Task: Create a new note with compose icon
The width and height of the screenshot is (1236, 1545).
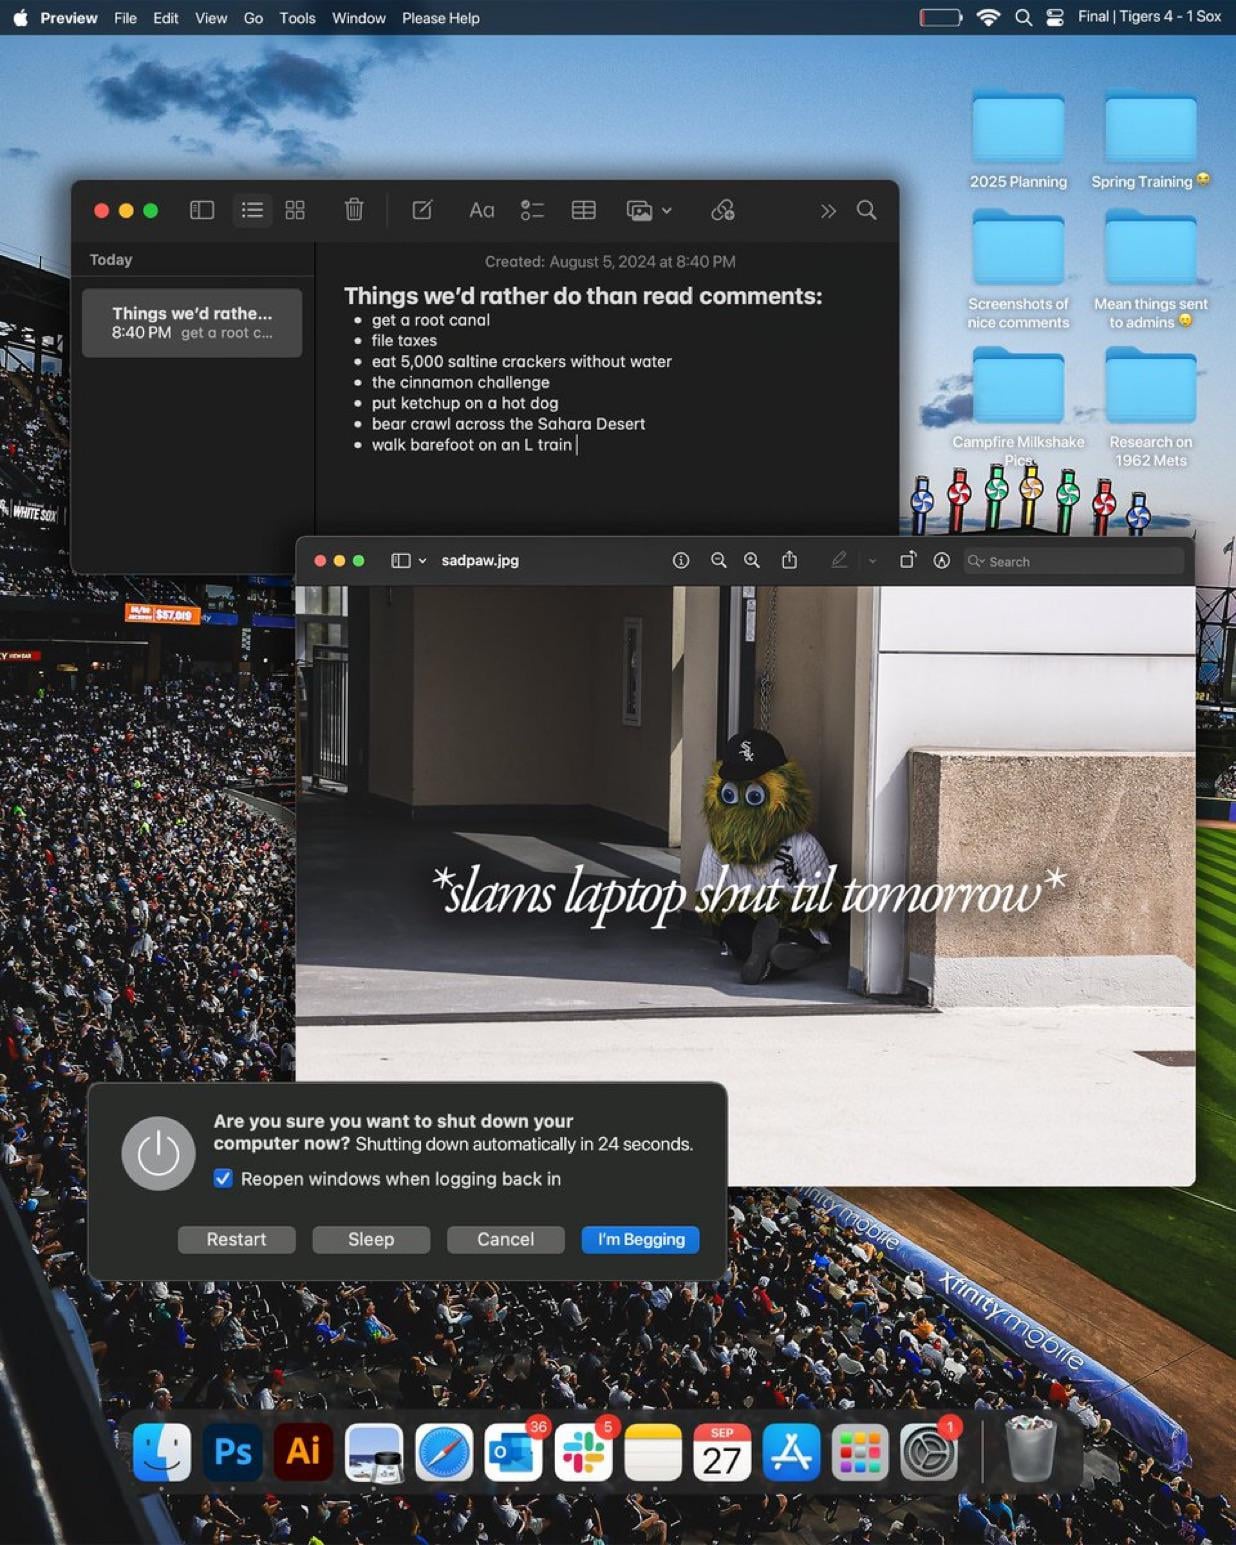Action: (x=422, y=210)
